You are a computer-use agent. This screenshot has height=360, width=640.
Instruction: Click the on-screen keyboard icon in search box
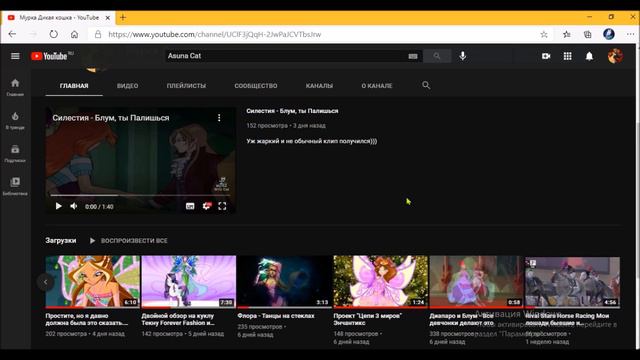coord(413,56)
